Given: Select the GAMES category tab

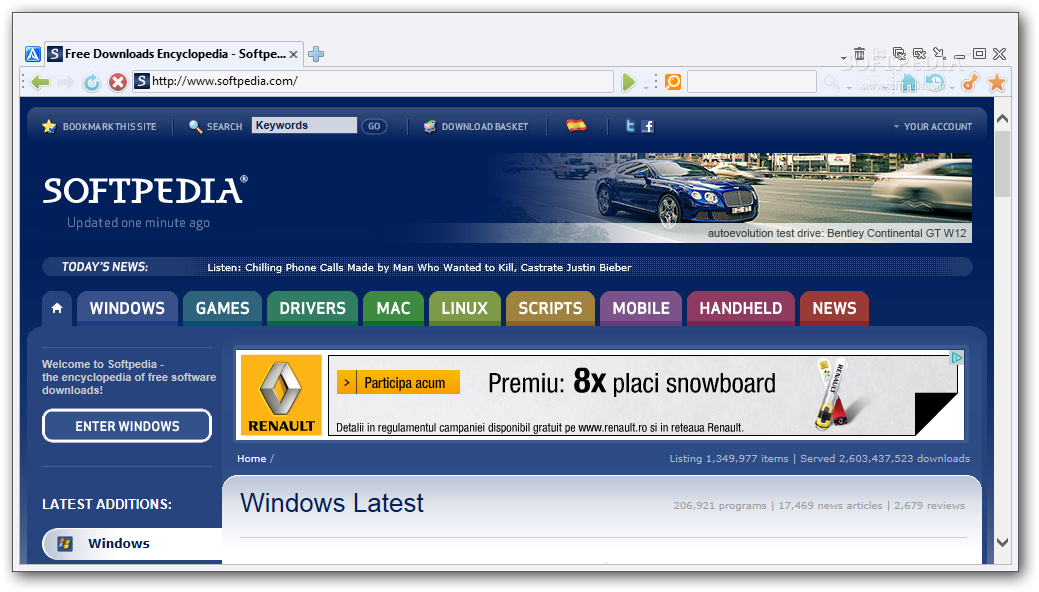Looking at the screenshot, I should pyautogui.click(x=223, y=308).
